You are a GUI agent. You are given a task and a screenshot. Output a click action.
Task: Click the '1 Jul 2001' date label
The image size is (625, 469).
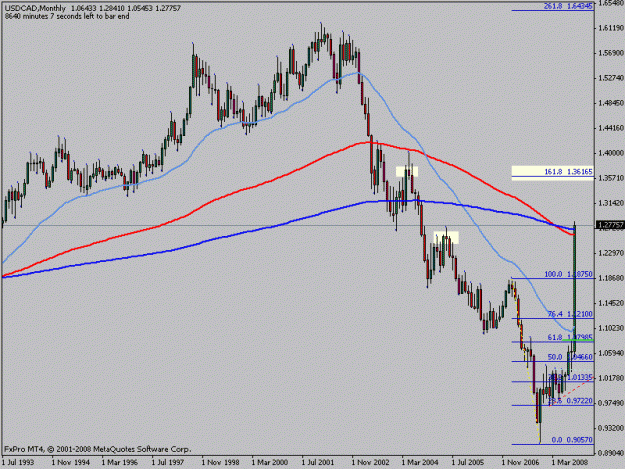(318, 463)
